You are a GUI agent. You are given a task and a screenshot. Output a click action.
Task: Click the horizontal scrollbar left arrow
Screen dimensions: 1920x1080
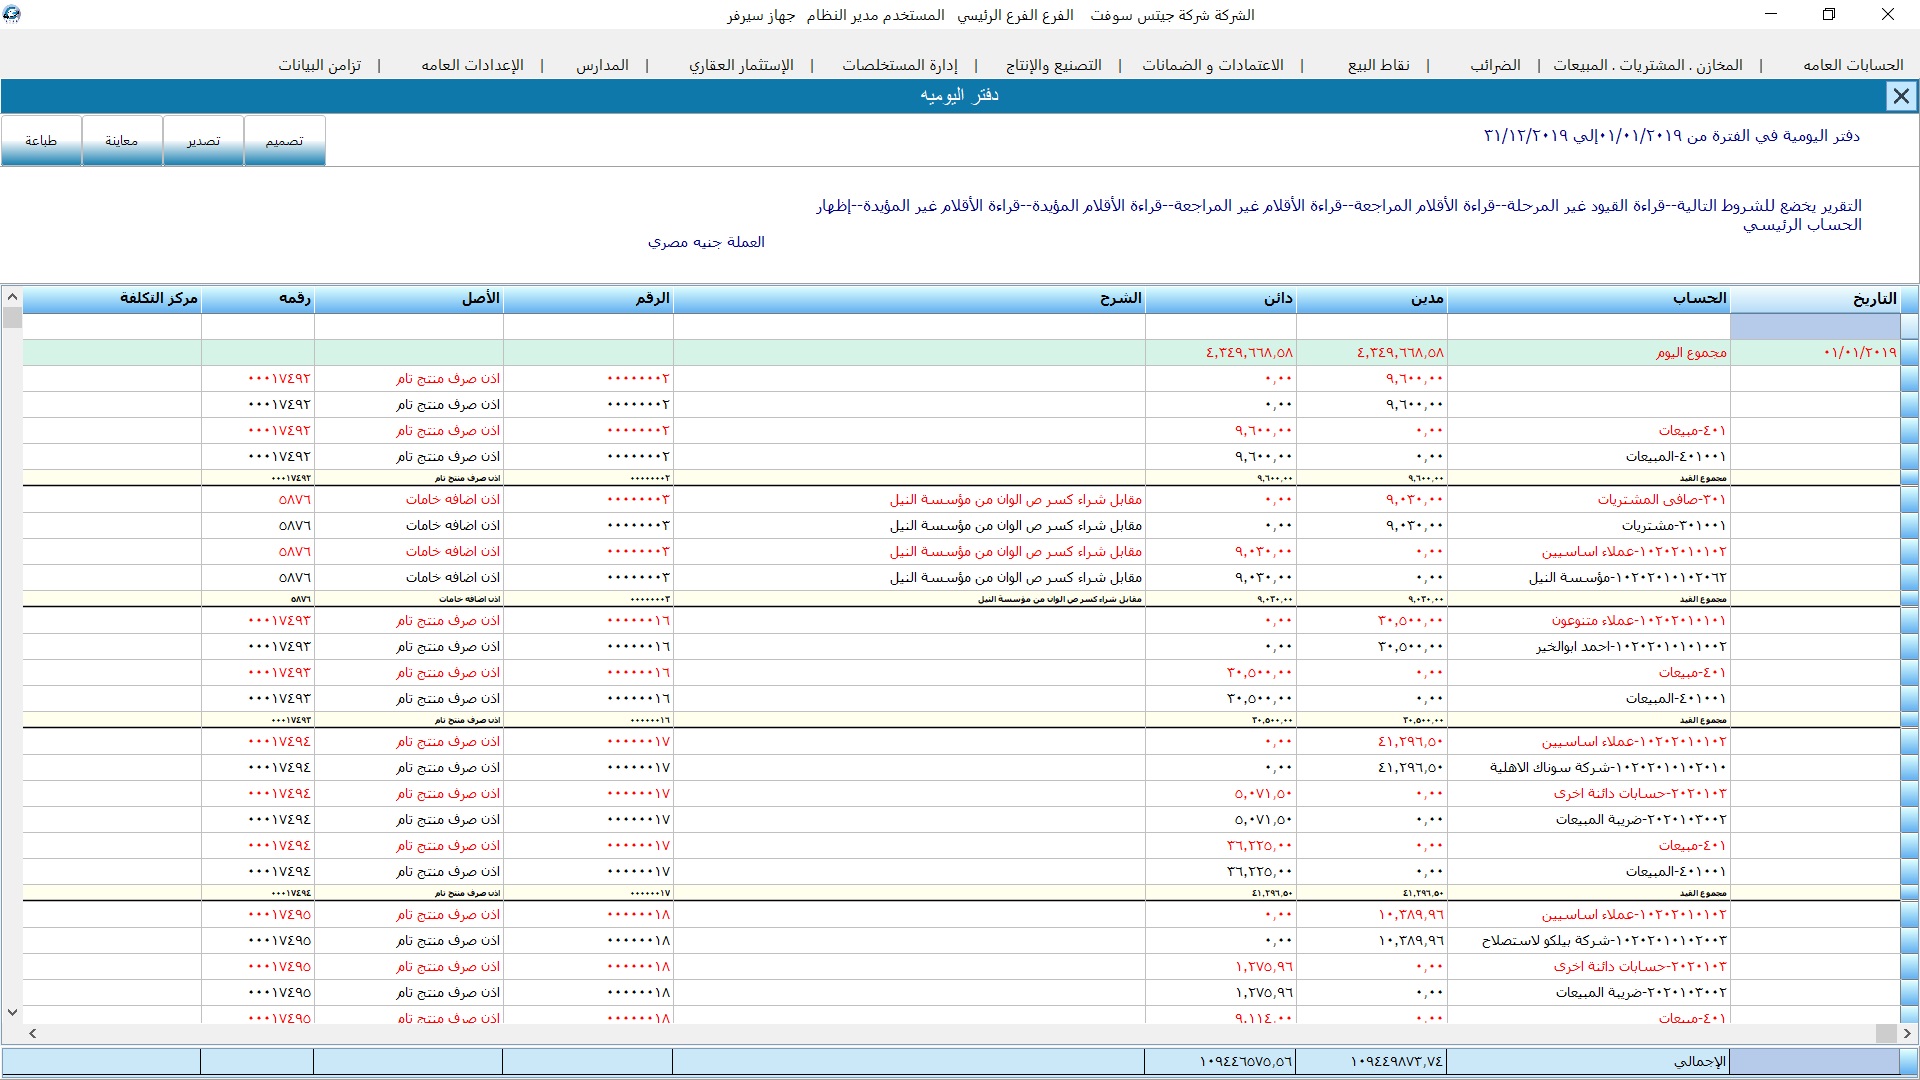[x=33, y=1033]
